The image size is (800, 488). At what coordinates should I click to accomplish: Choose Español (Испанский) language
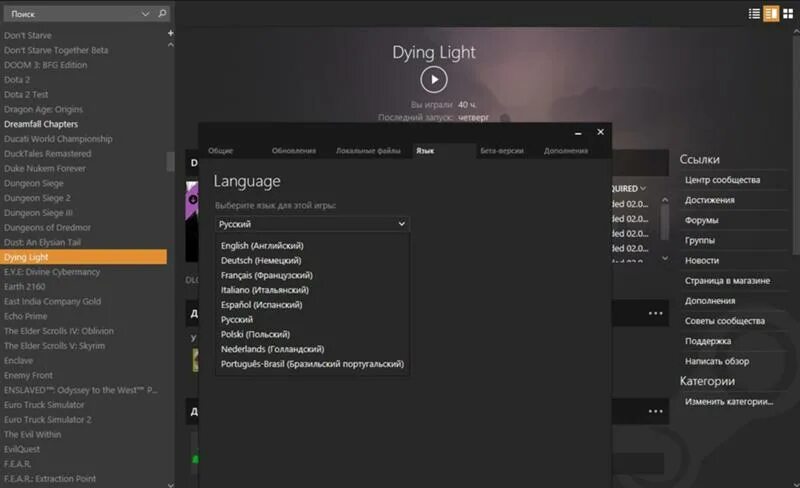[262, 305]
